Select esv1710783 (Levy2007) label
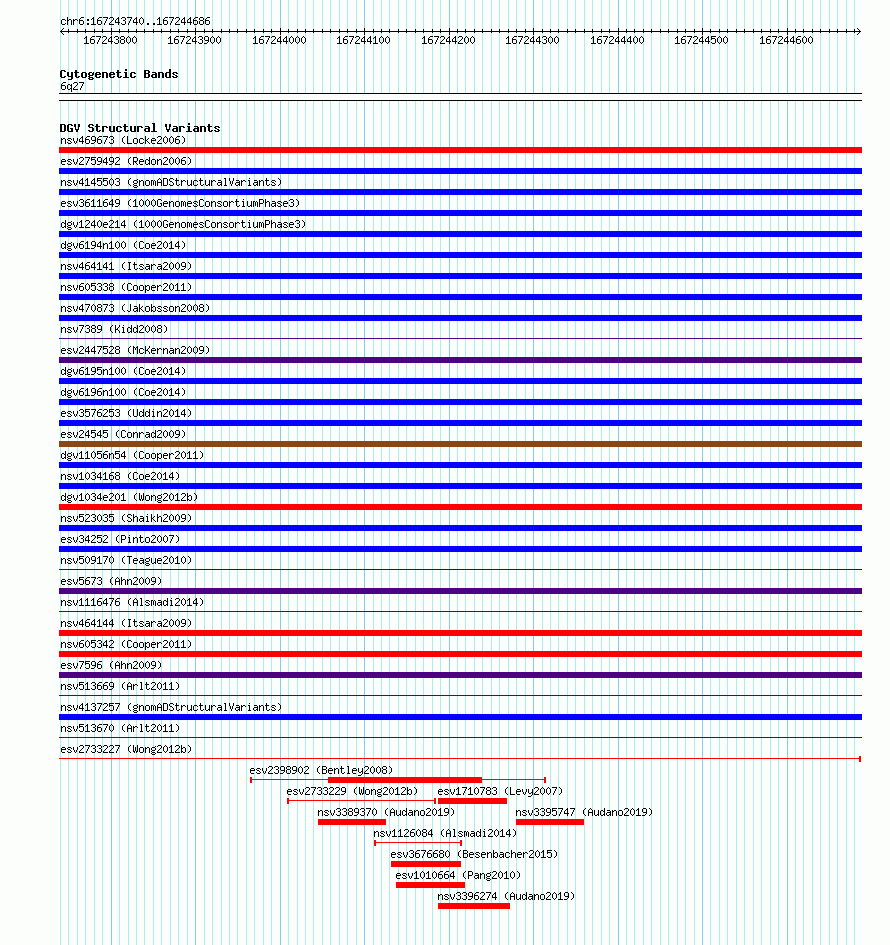 (x=500, y=791)
